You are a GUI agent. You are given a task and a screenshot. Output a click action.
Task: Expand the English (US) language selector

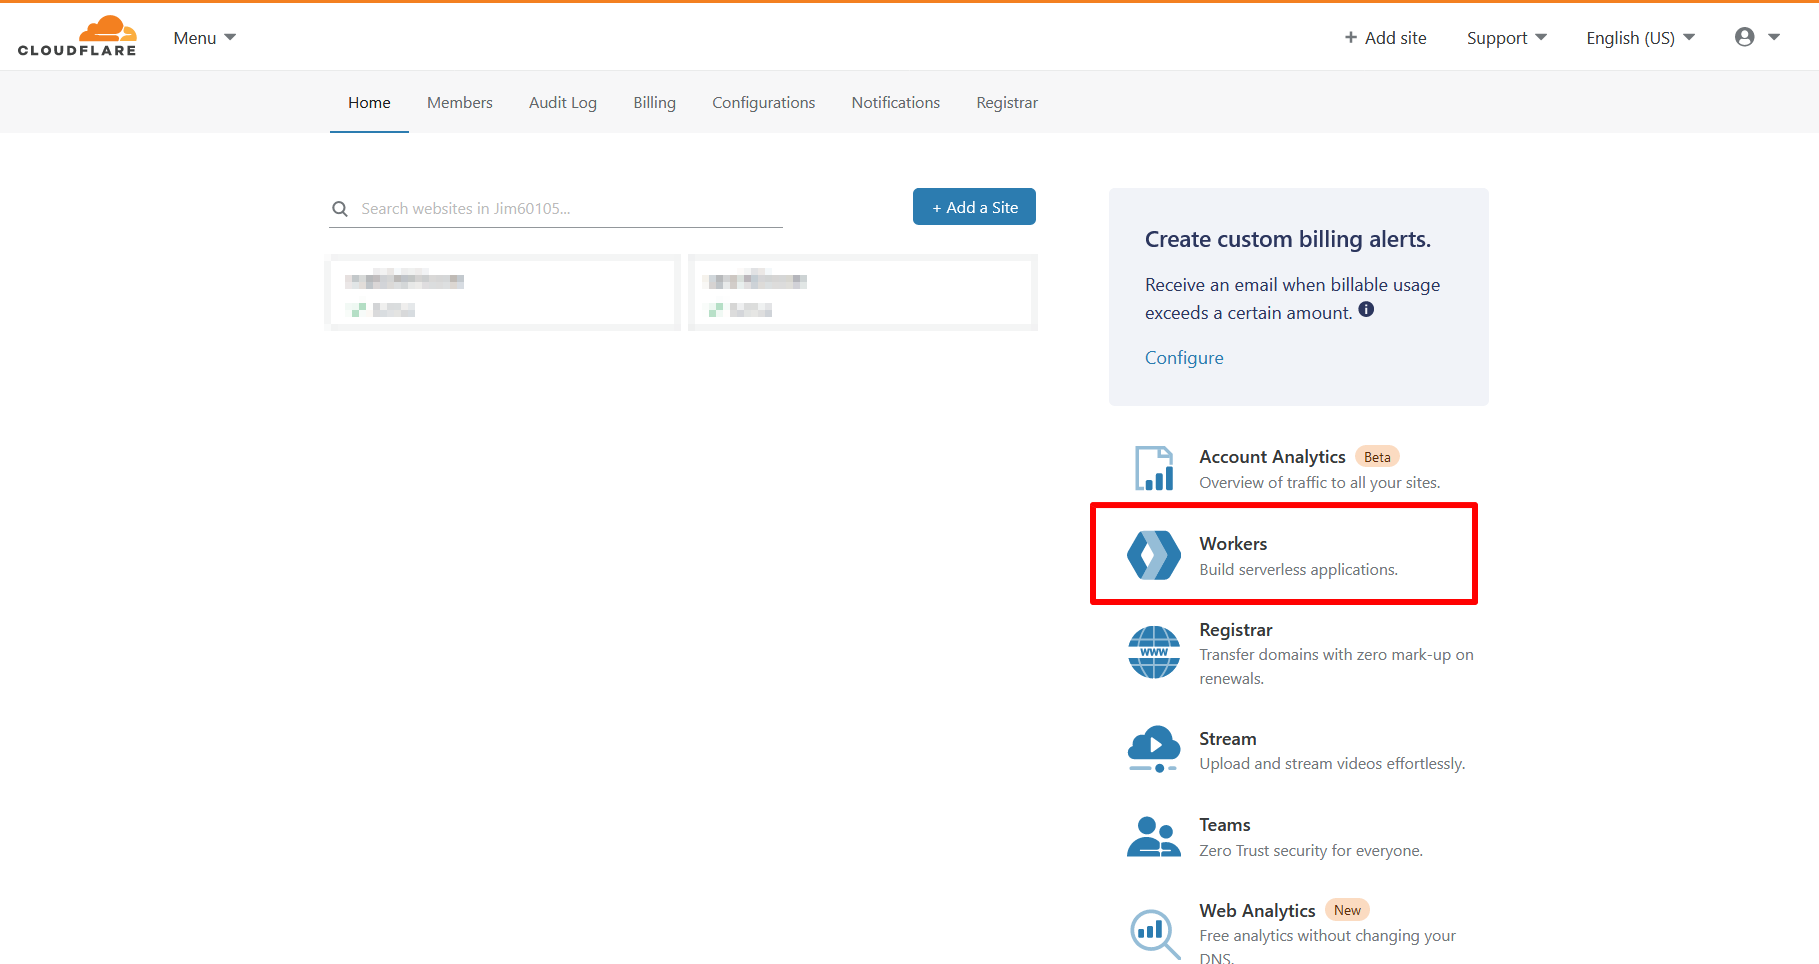pyautogui.click(x=1640, y=38)
